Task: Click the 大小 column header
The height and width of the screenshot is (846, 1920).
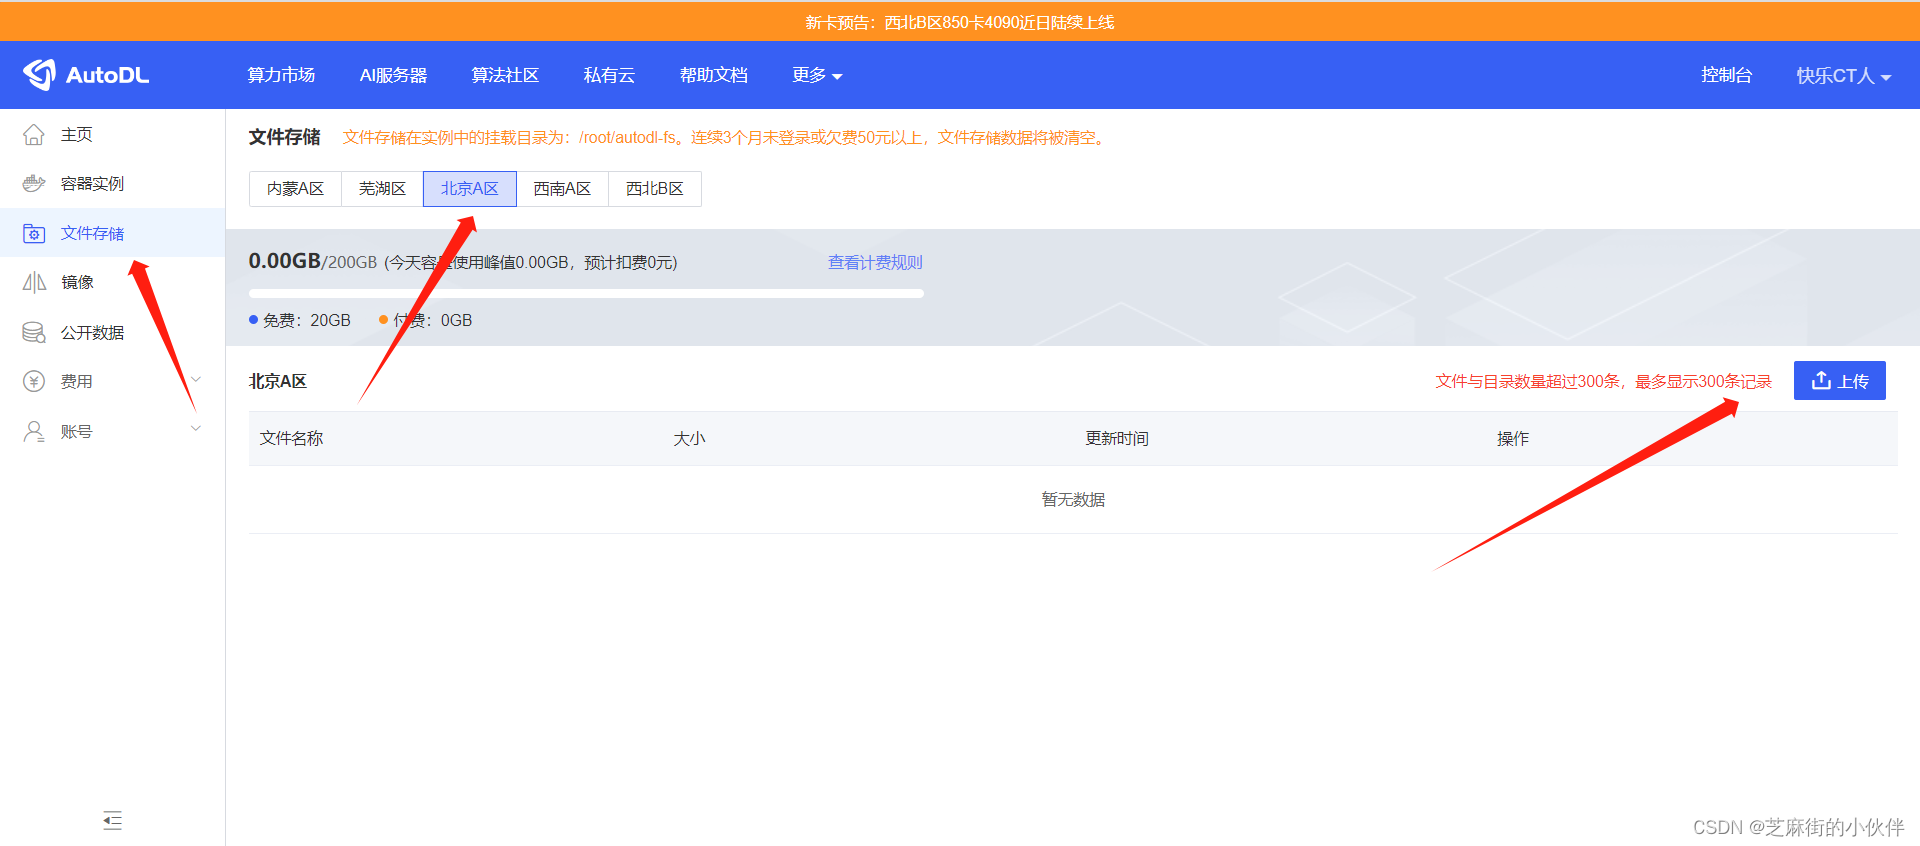Action: (689, 438)
